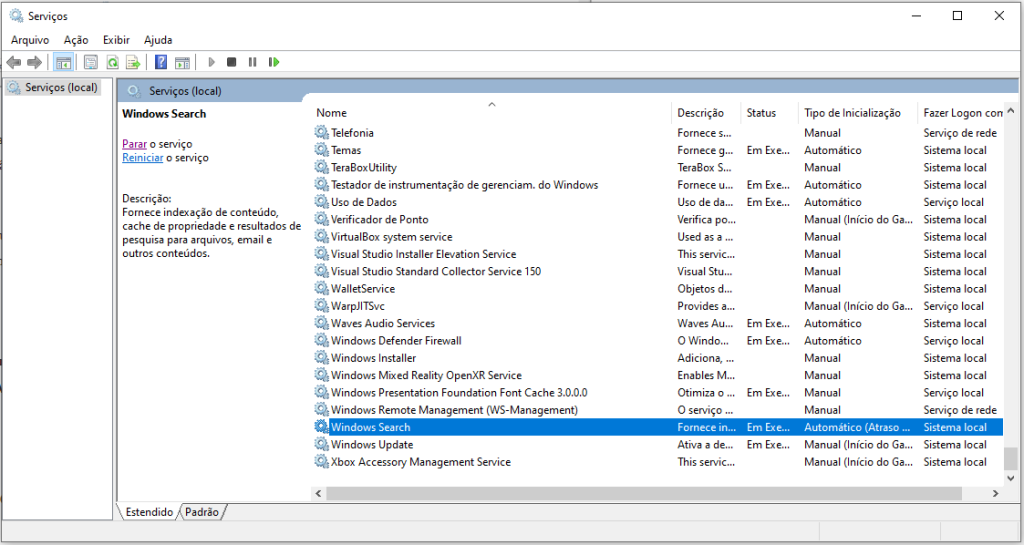The width and height of the screenshot is (1024, 545).
Task: Click the action pane toggle icon
Action: pos(183,62)
